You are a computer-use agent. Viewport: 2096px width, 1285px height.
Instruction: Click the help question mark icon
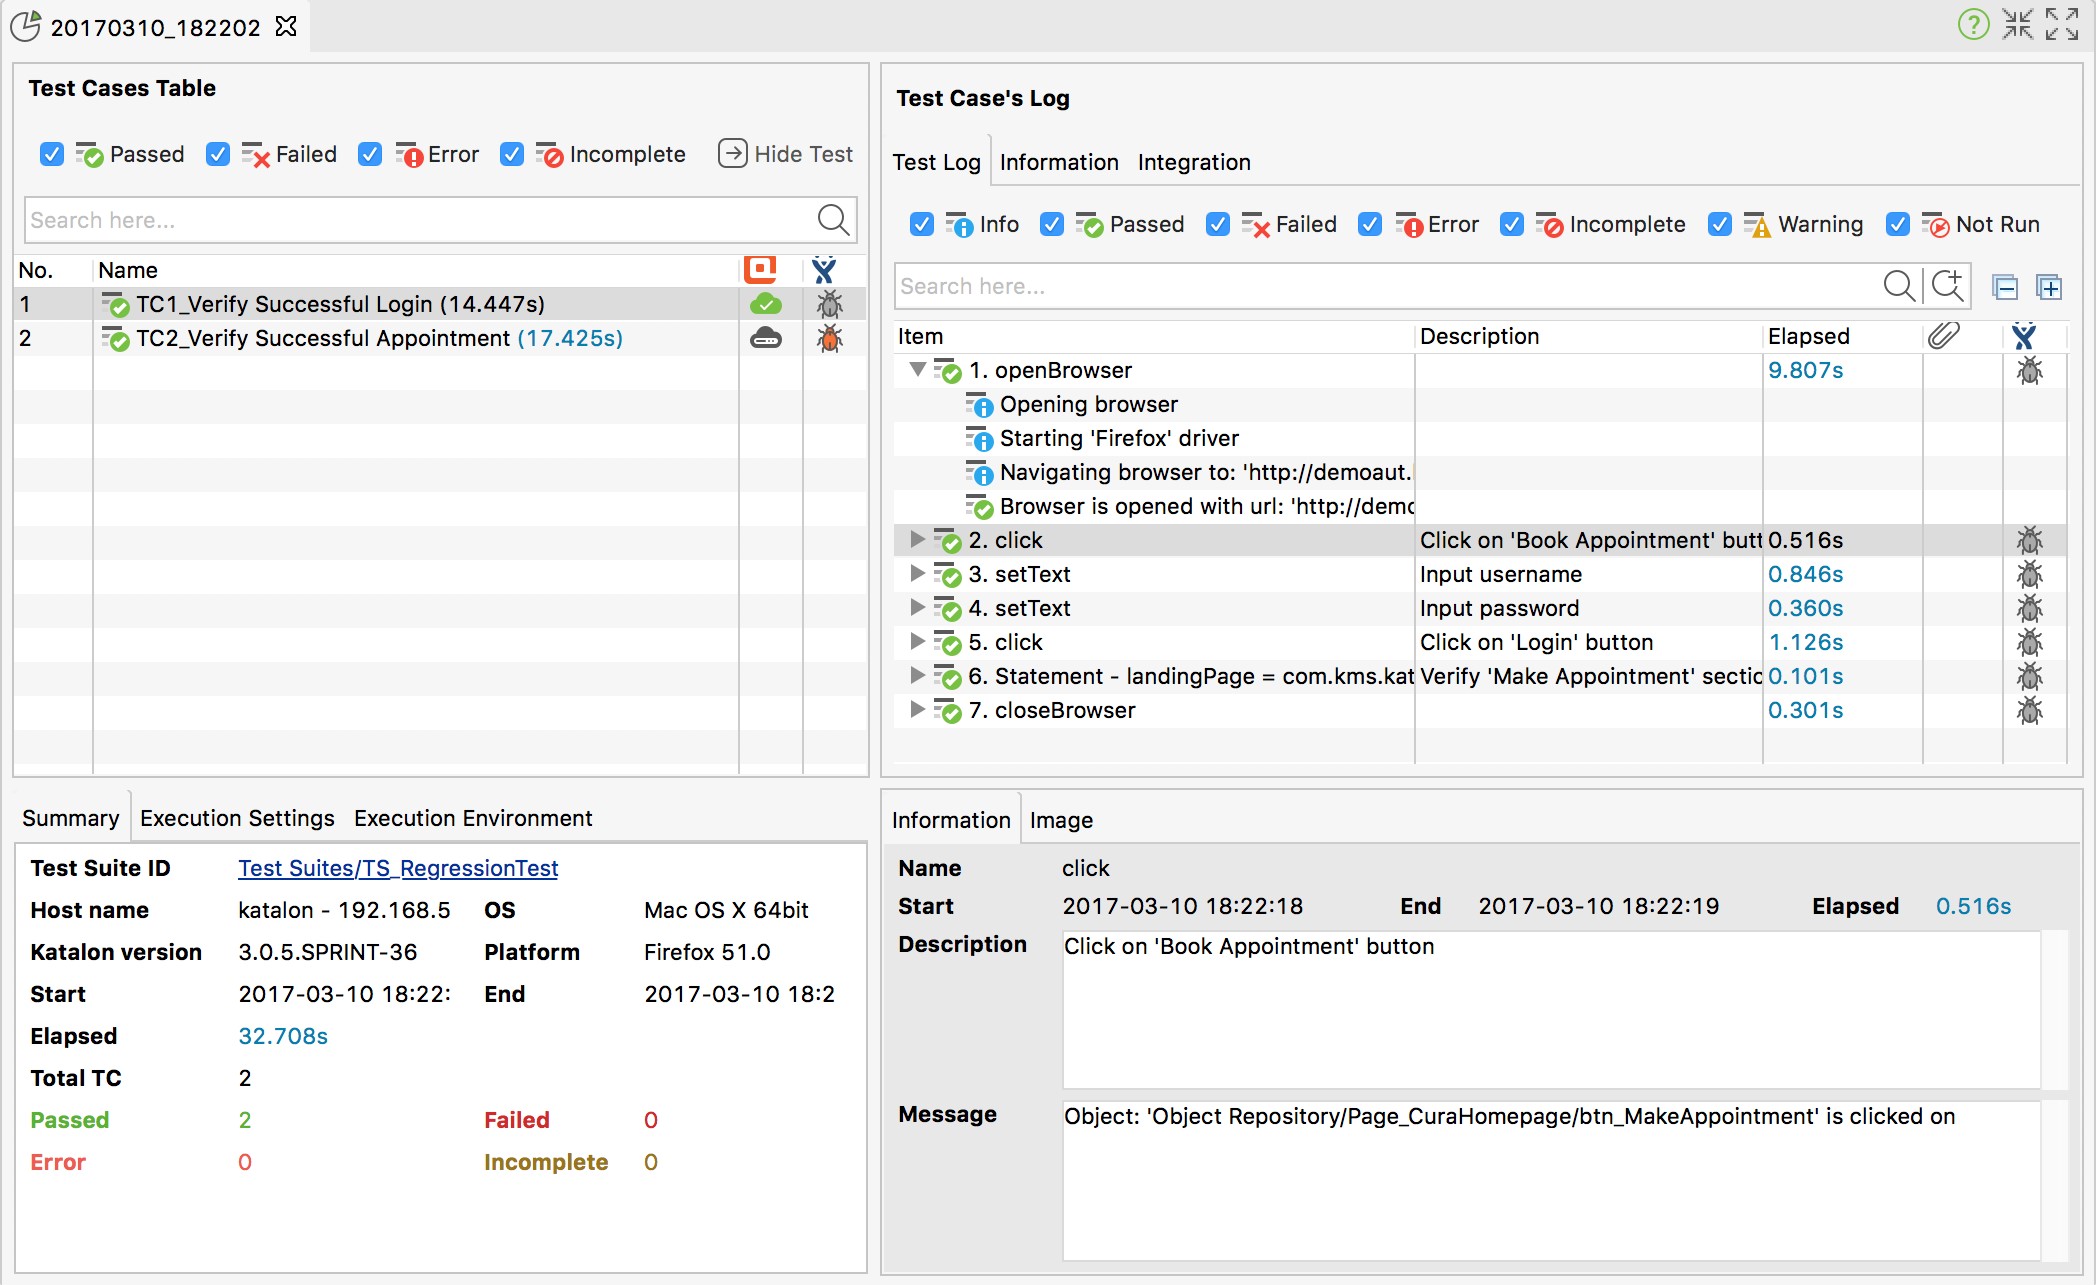tap(1972, 24)
